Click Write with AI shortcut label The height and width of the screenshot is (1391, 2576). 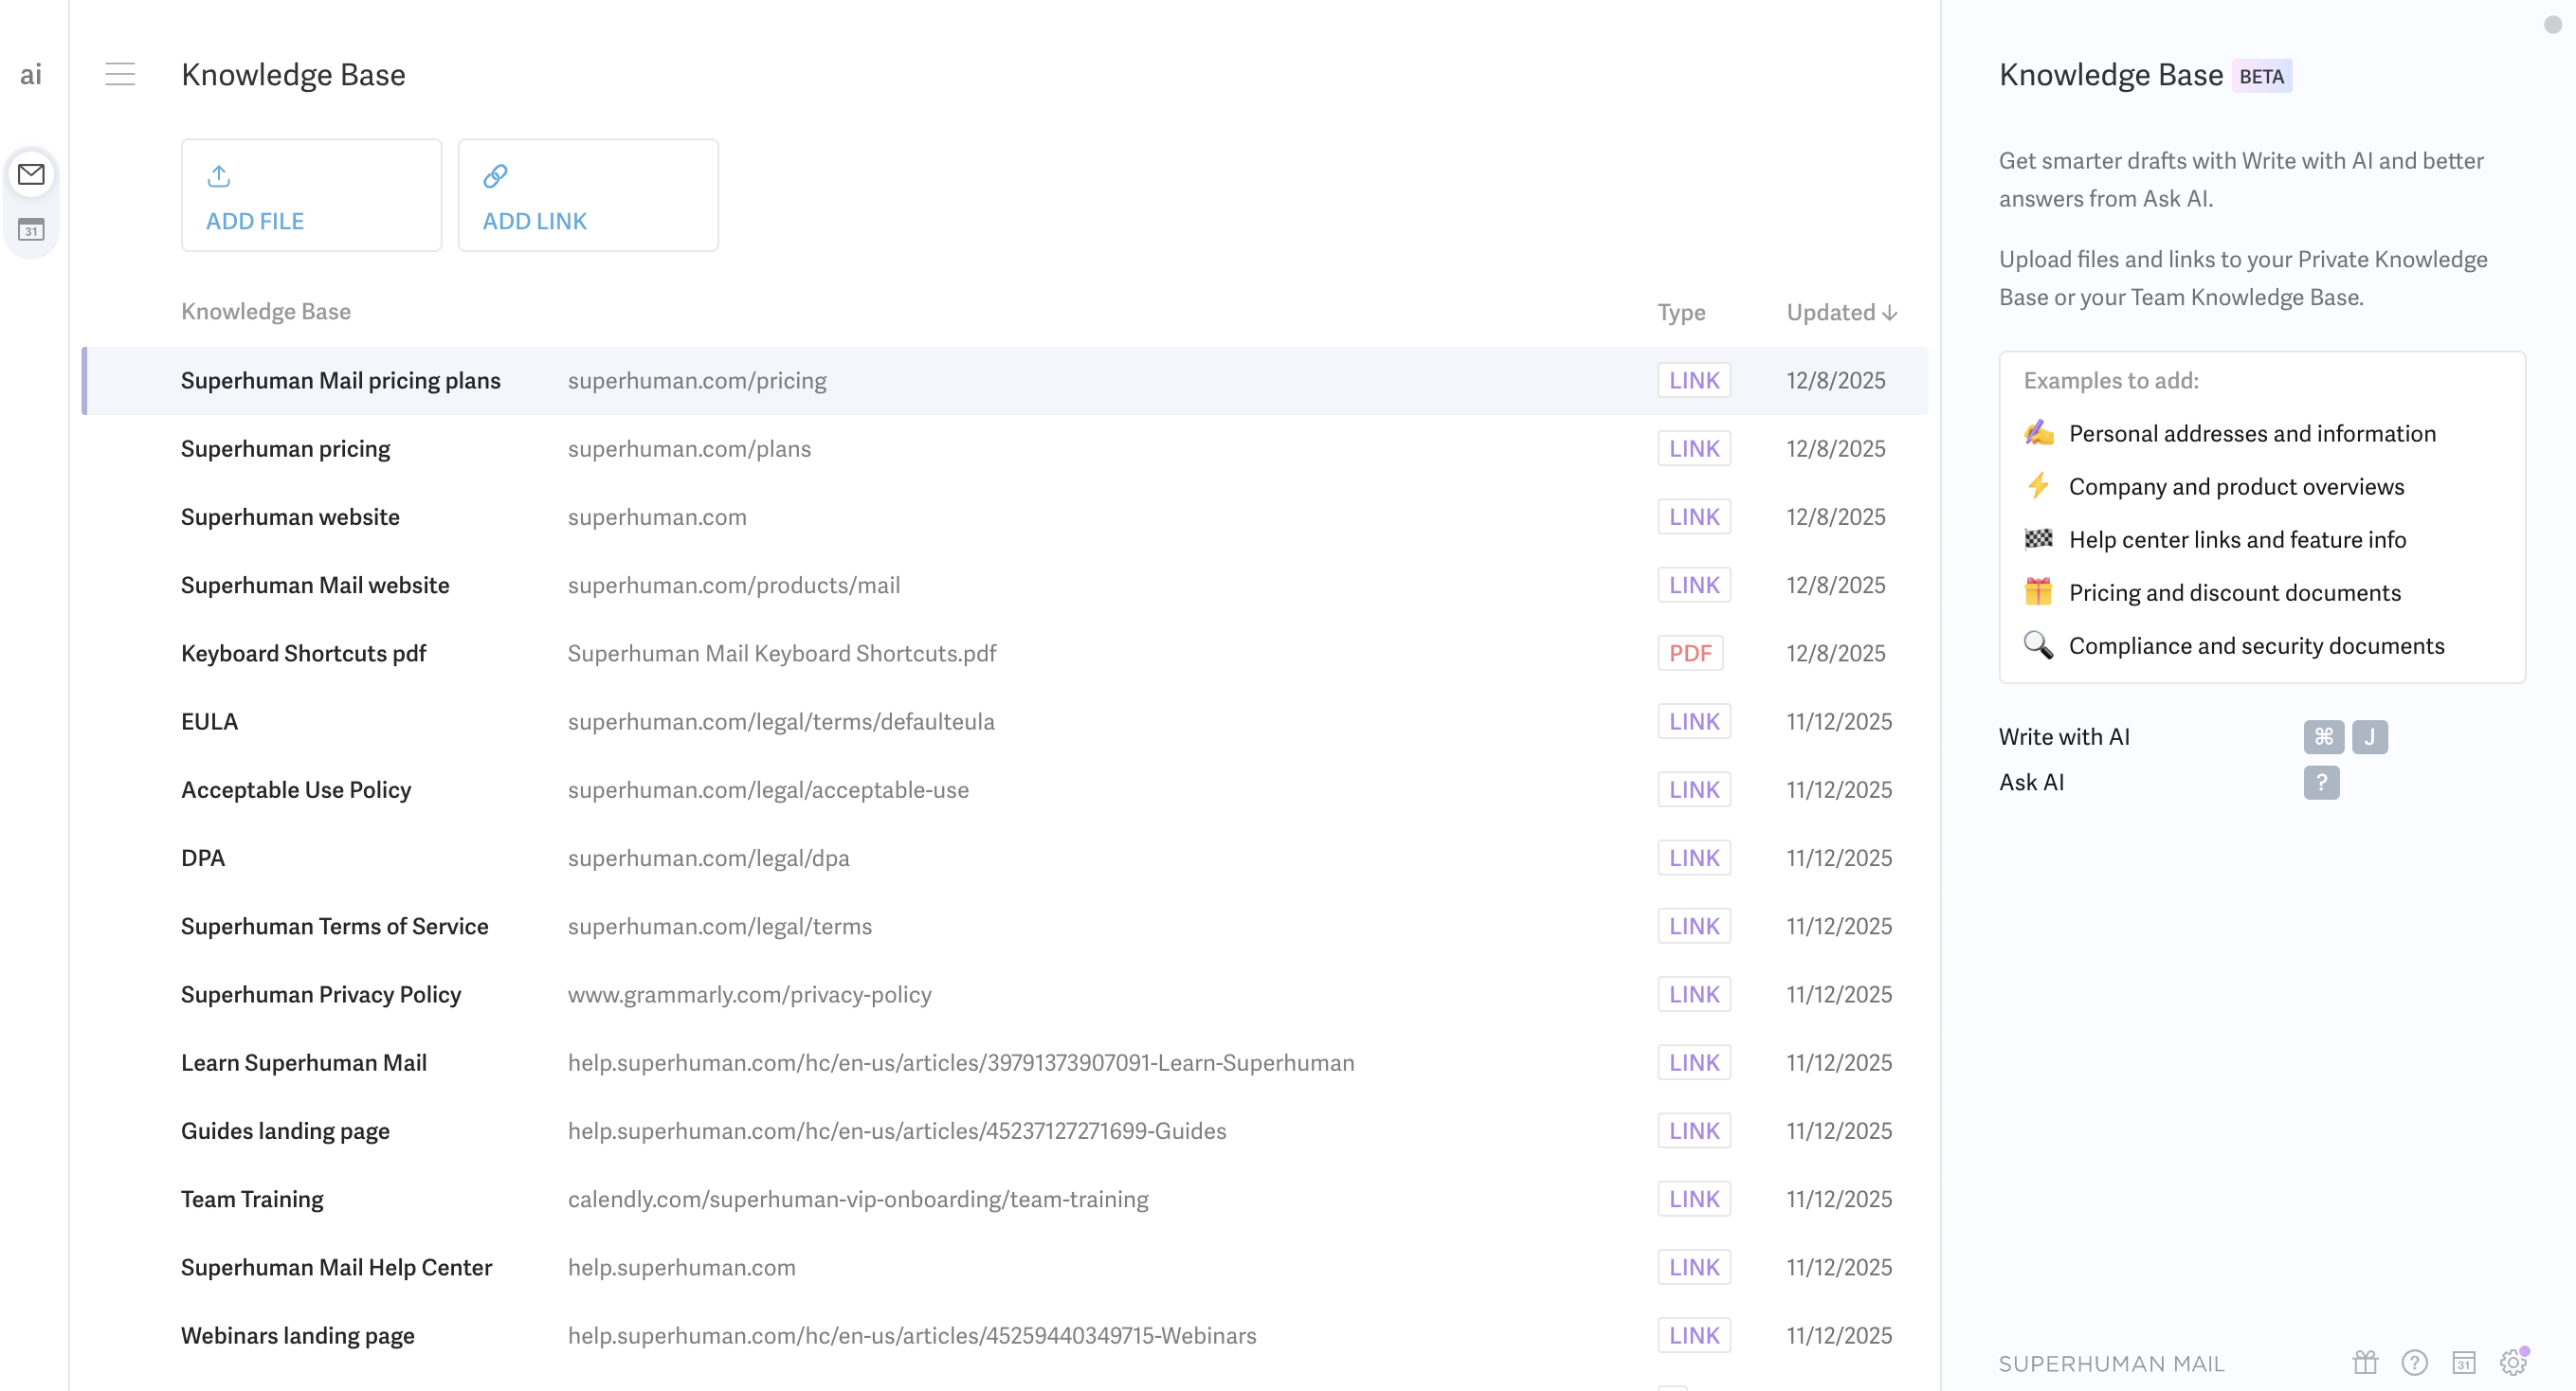coord(2064,737)
